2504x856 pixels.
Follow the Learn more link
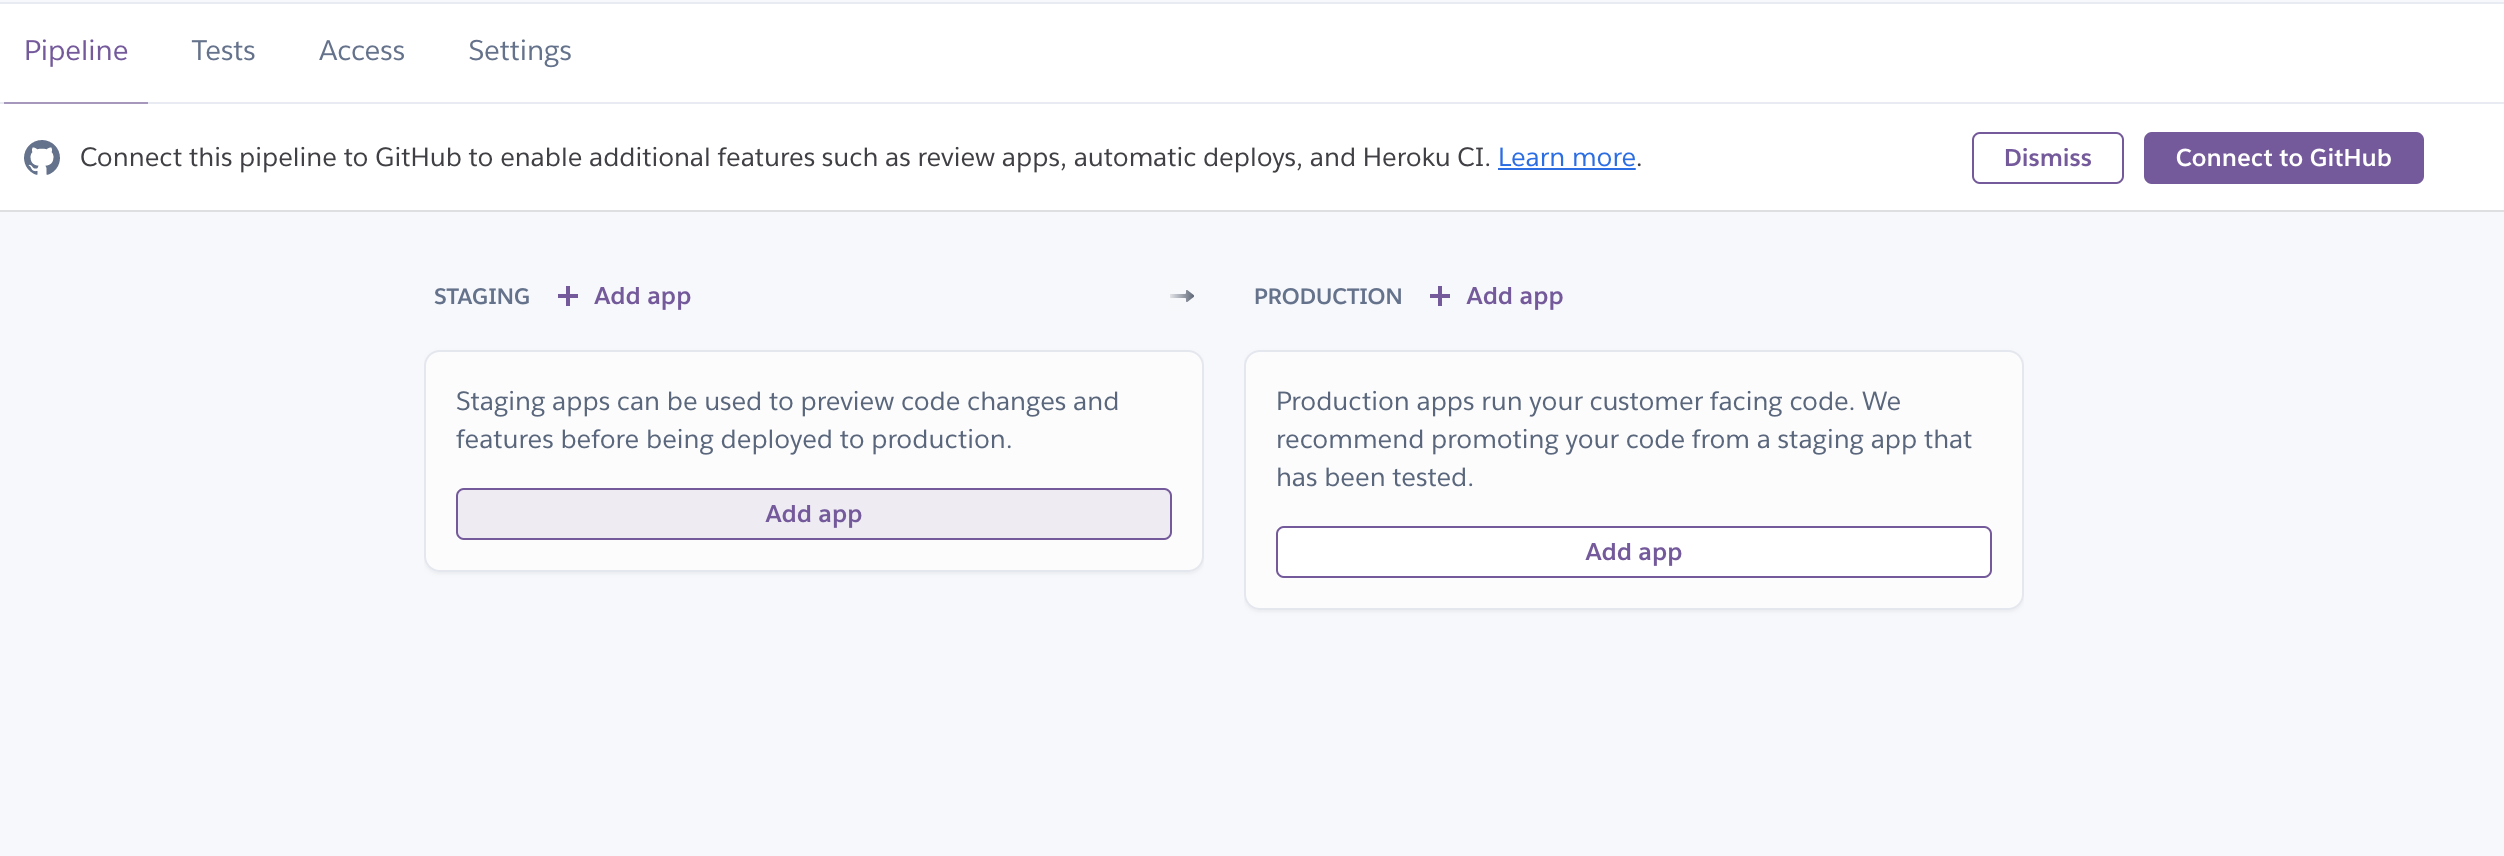1566,158
